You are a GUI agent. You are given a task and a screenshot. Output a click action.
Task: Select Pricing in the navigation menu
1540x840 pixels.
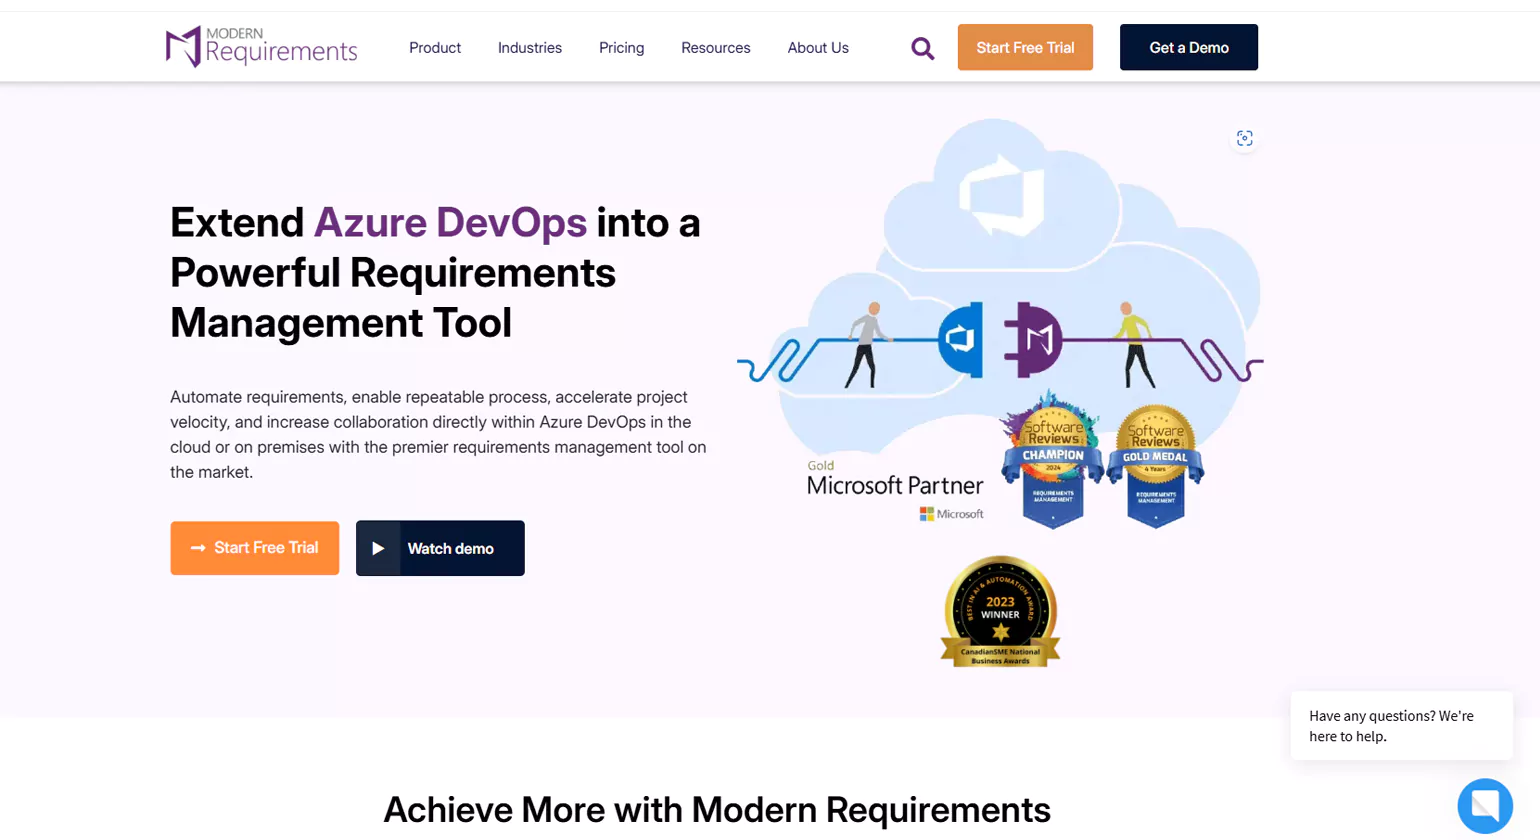tap(621, 47)
